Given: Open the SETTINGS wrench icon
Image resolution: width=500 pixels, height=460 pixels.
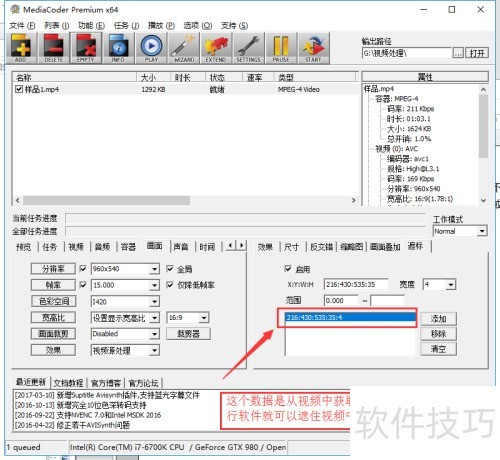Looking at the screenshot, I should click(x=248, y=48).
